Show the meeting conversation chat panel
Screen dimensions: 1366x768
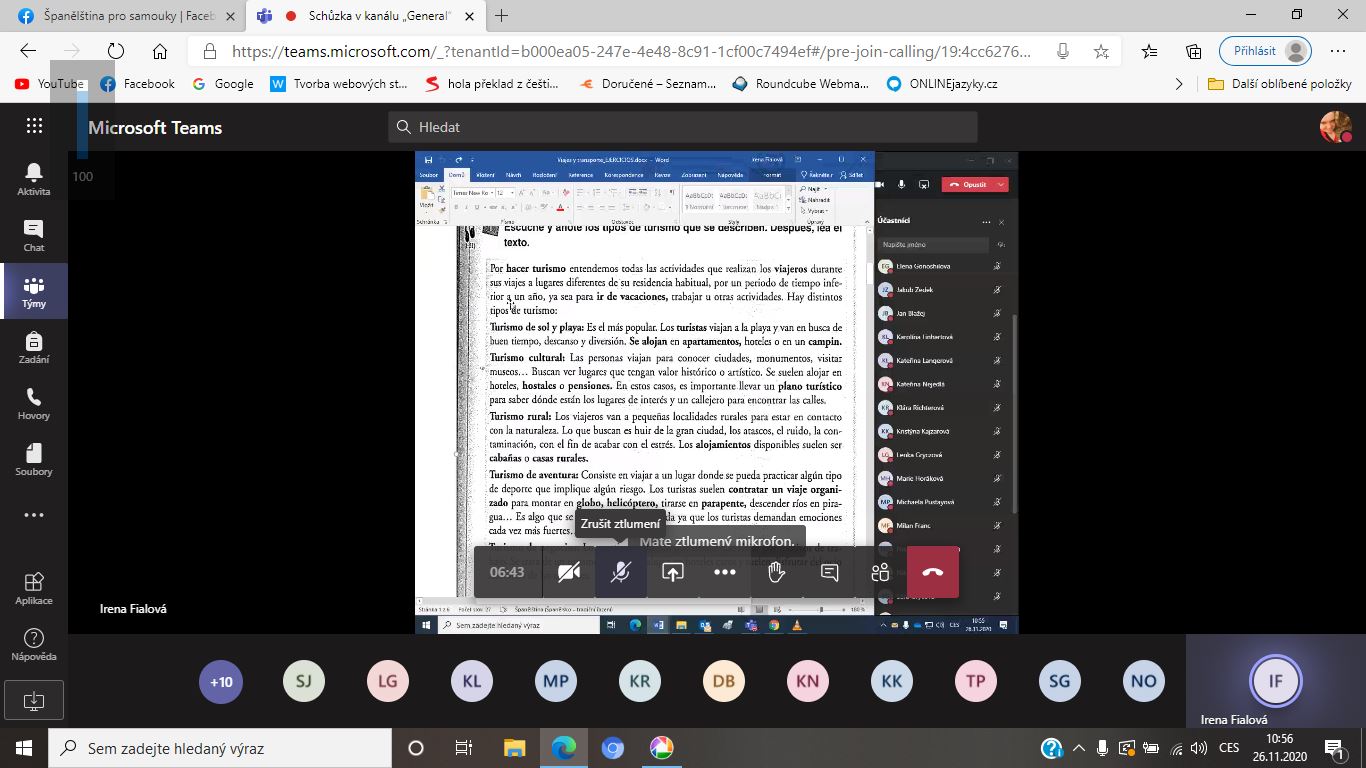pos(829,572)
